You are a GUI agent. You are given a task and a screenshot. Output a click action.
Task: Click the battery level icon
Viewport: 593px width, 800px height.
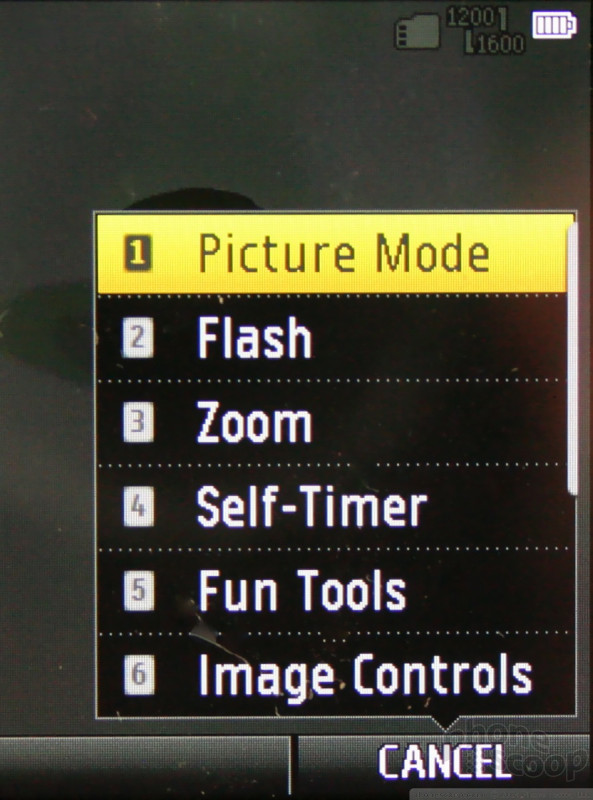click(554, 25)
